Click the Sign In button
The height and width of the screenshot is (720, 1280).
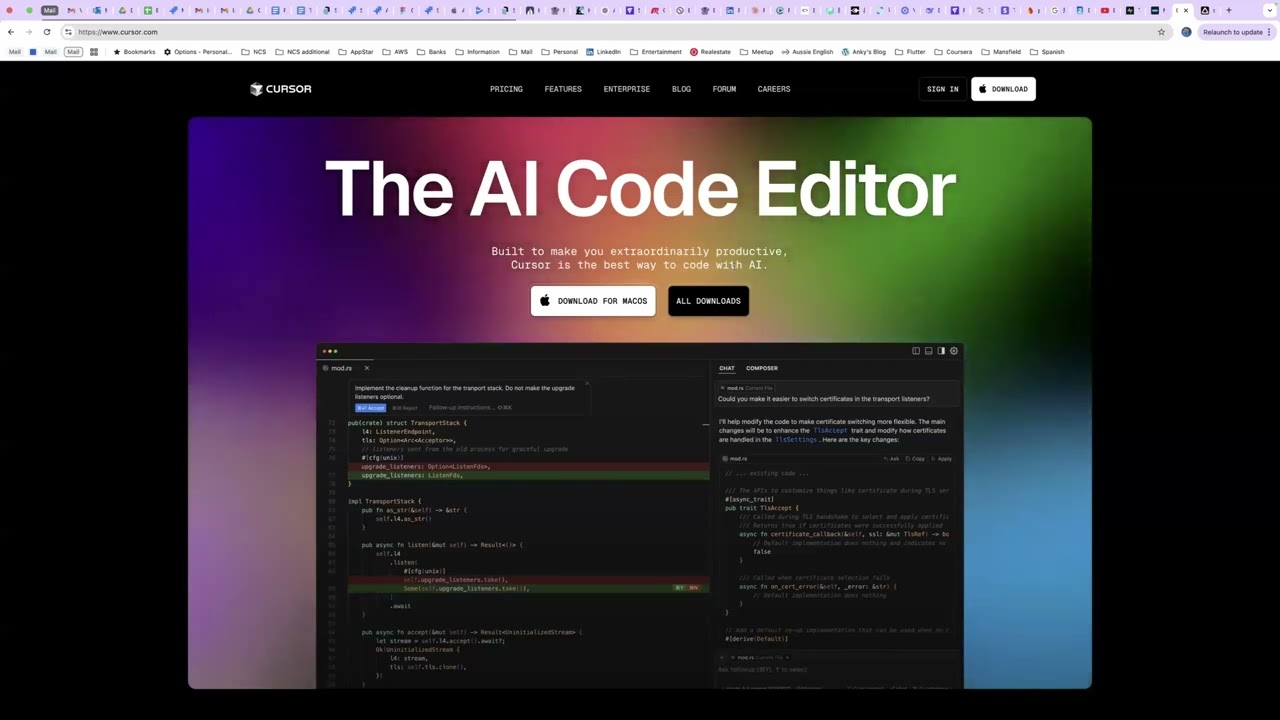[x=943, y=89]
